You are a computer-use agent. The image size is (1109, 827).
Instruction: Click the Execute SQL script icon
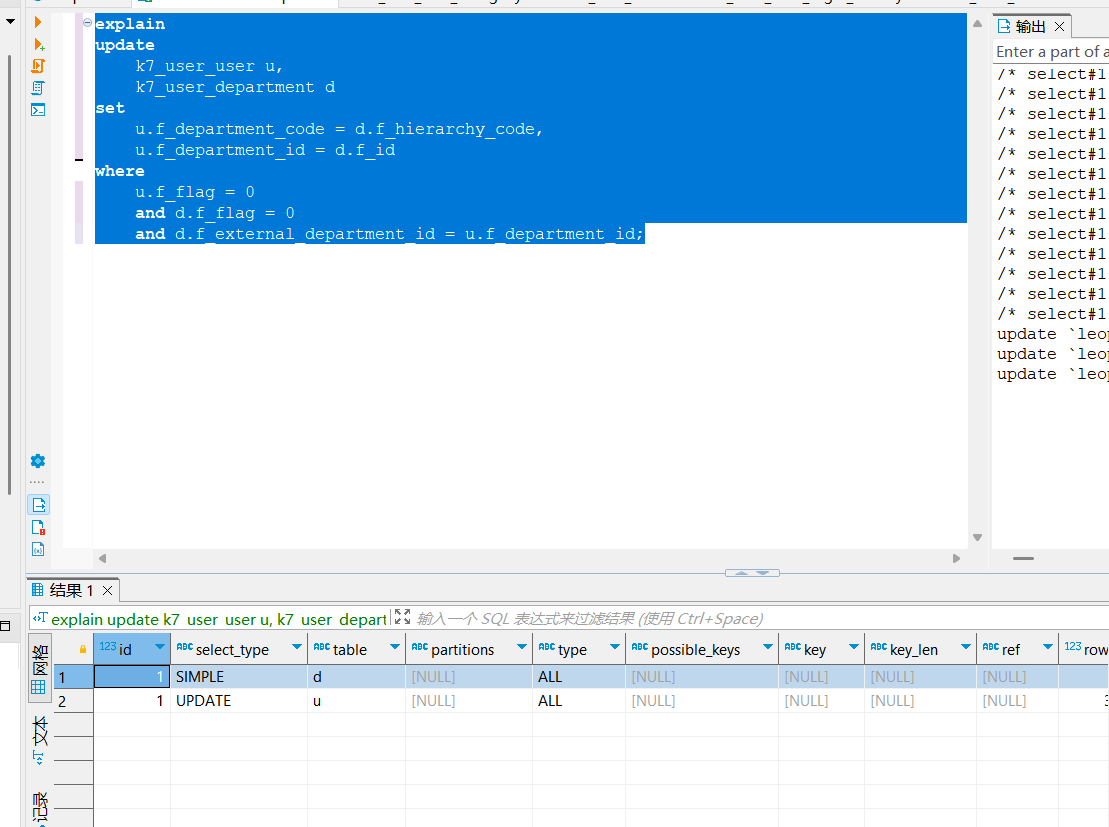pos(38,66)
